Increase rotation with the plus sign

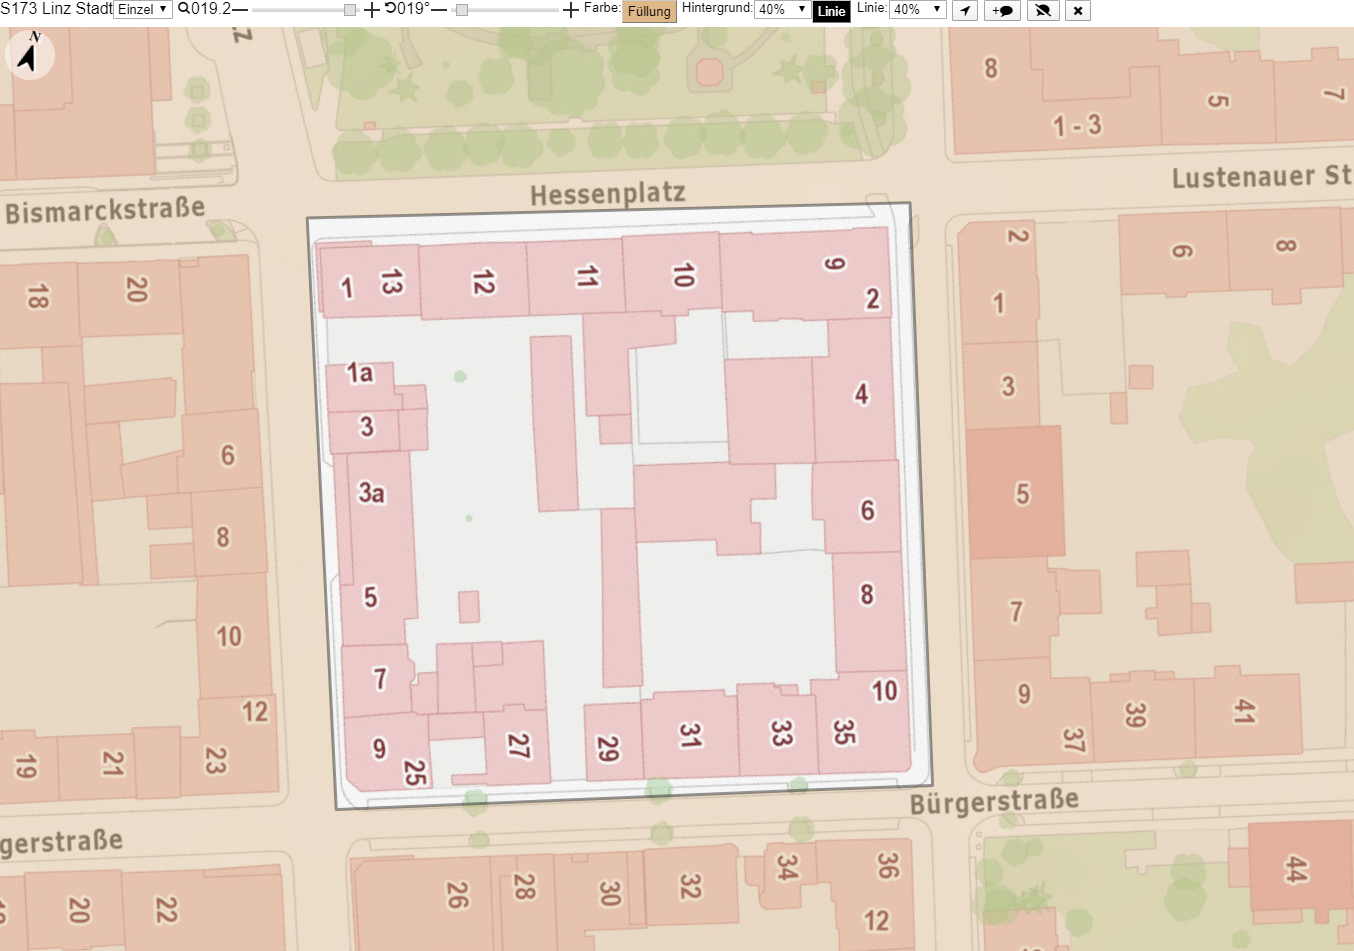[x=571, y=10]
